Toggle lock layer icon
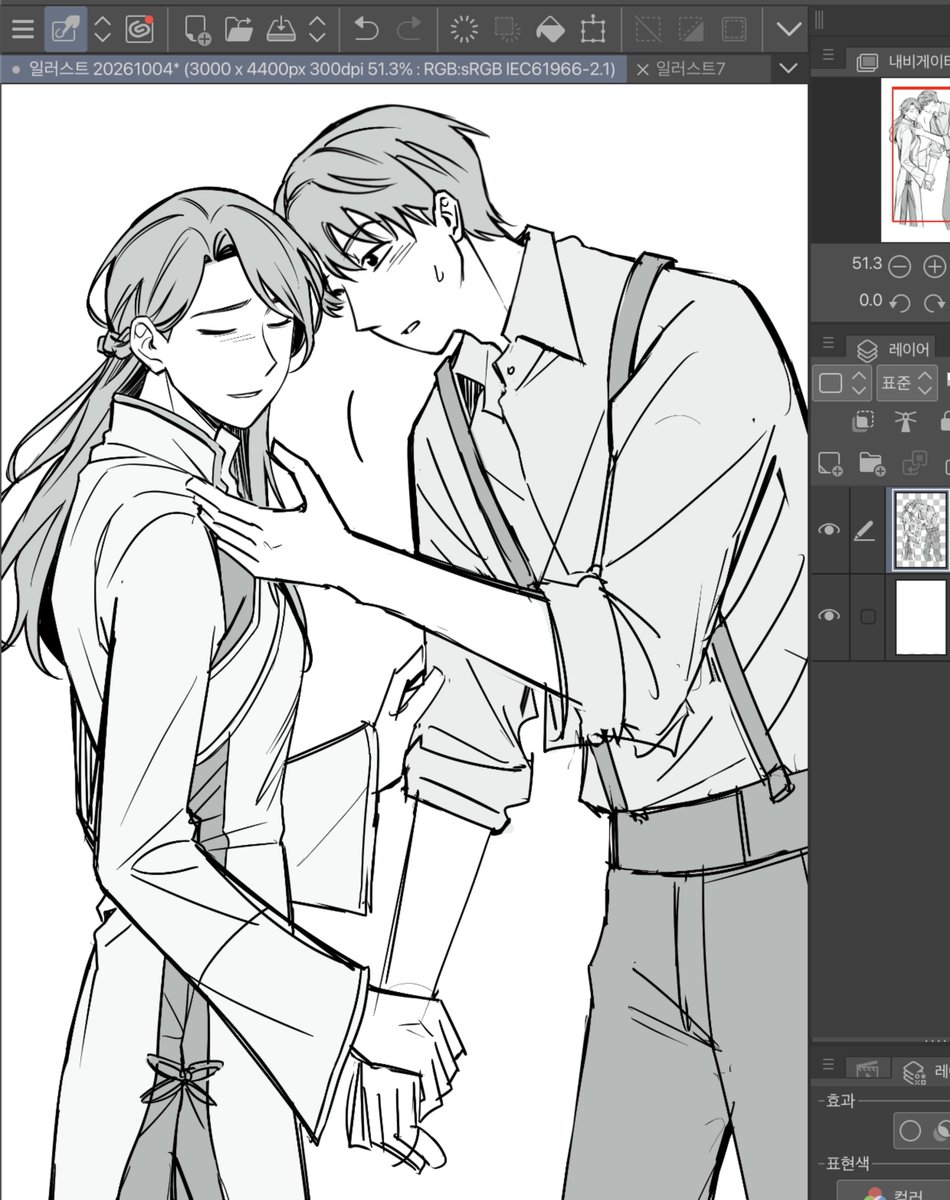The width and height of the screenshot is (950, 1200). click(x=944, y=421)
